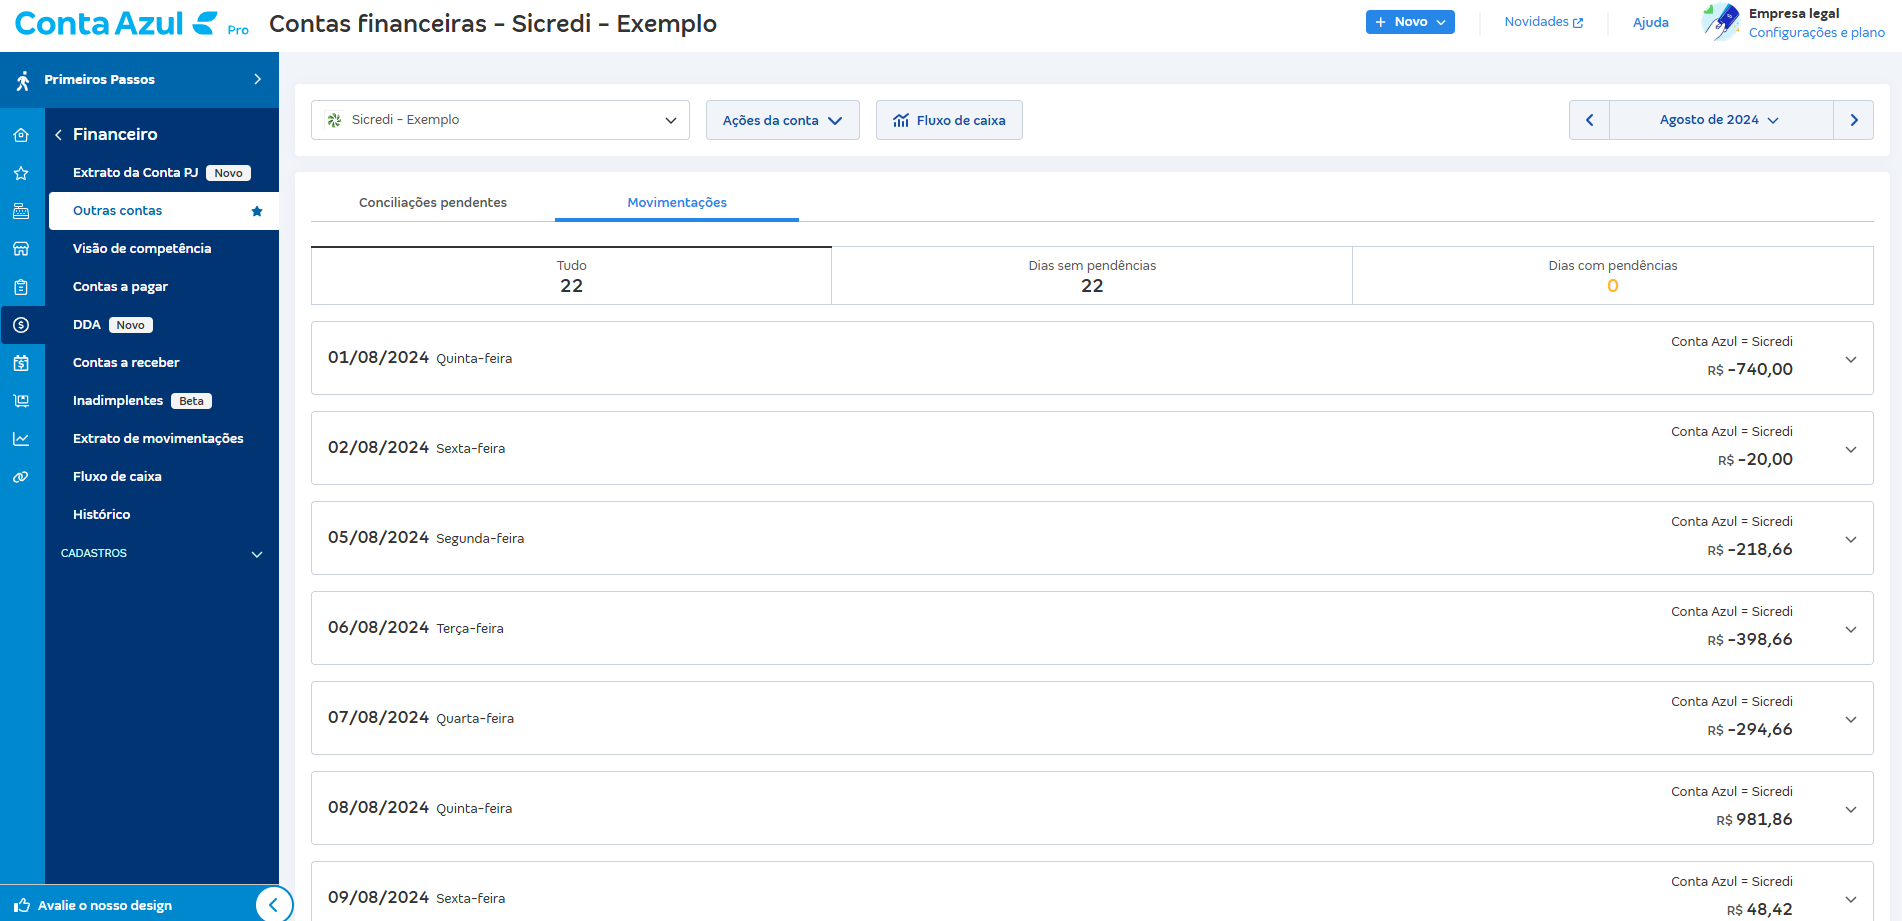Switch to Conciliações pendentes tab
Image resolution: width=1902 pixels, height=921 pixels.
click(432, 203)
